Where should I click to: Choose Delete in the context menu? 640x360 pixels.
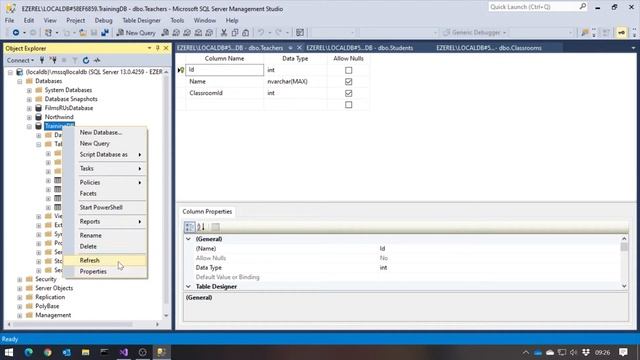pos(106,247)
